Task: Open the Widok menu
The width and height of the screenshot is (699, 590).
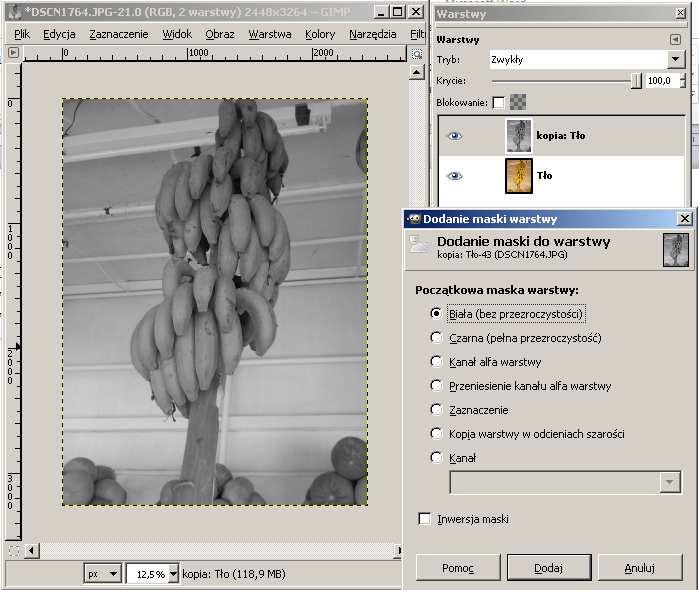Action: click(x=177, y=34)
